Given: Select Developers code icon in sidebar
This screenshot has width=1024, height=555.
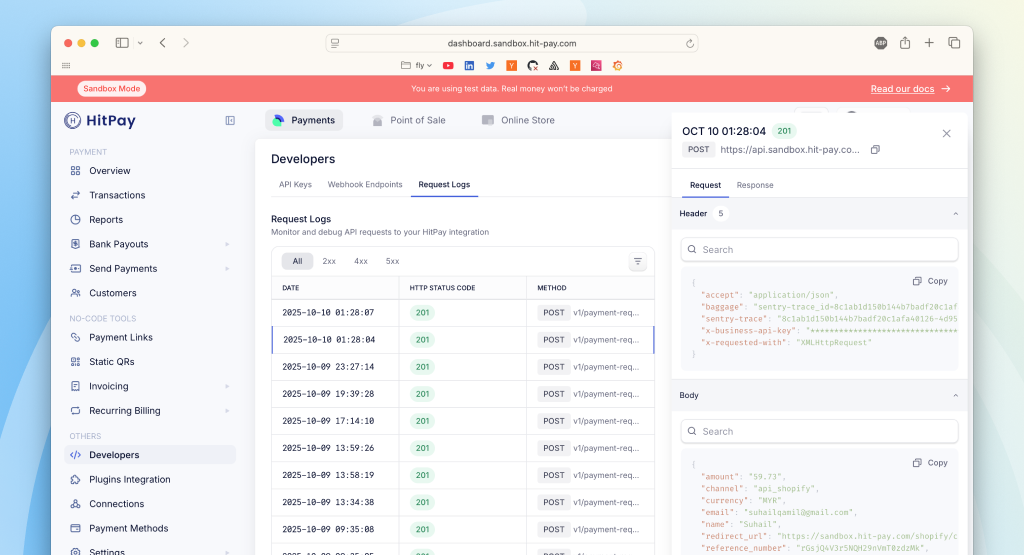Looking at the screenshot, I should click(x=76, y=455).
